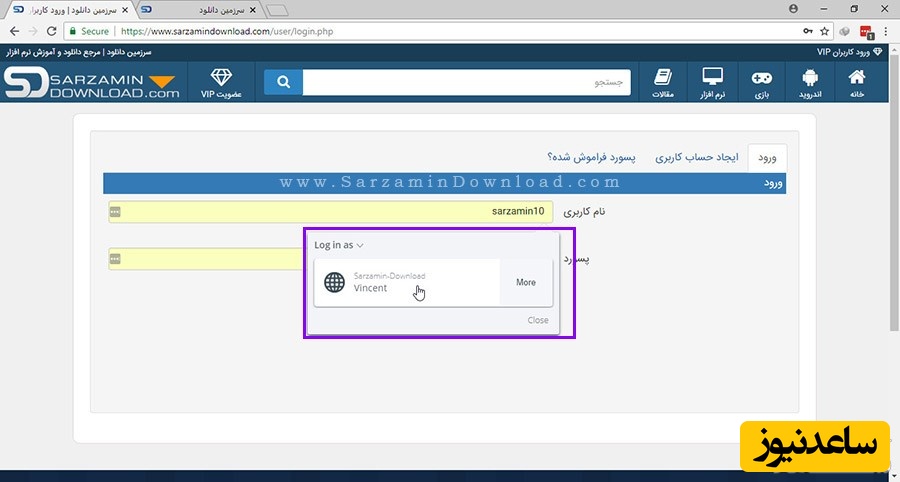The image size is (900, 482).
Task: Expand the "Log in as" dropdown
Action: point(339,245)
